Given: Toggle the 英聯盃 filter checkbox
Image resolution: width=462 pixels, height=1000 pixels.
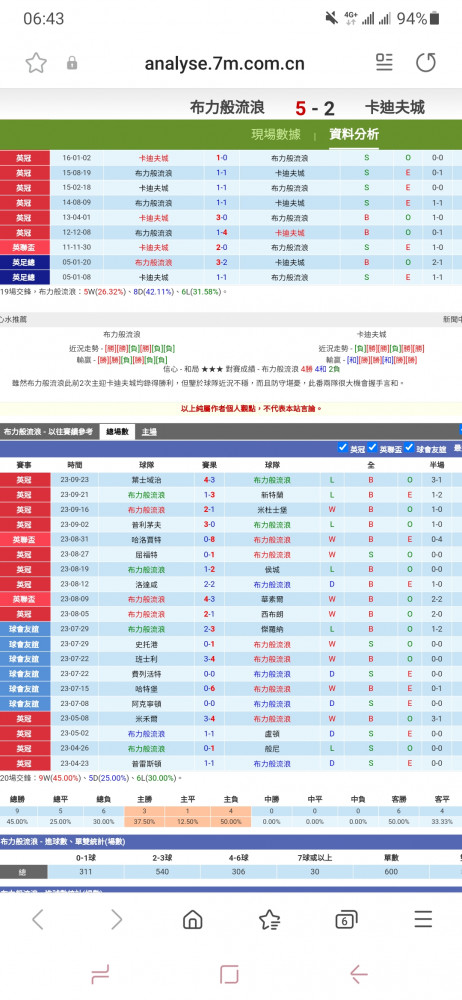Looking at the screenshot, I should coord(373,448).
